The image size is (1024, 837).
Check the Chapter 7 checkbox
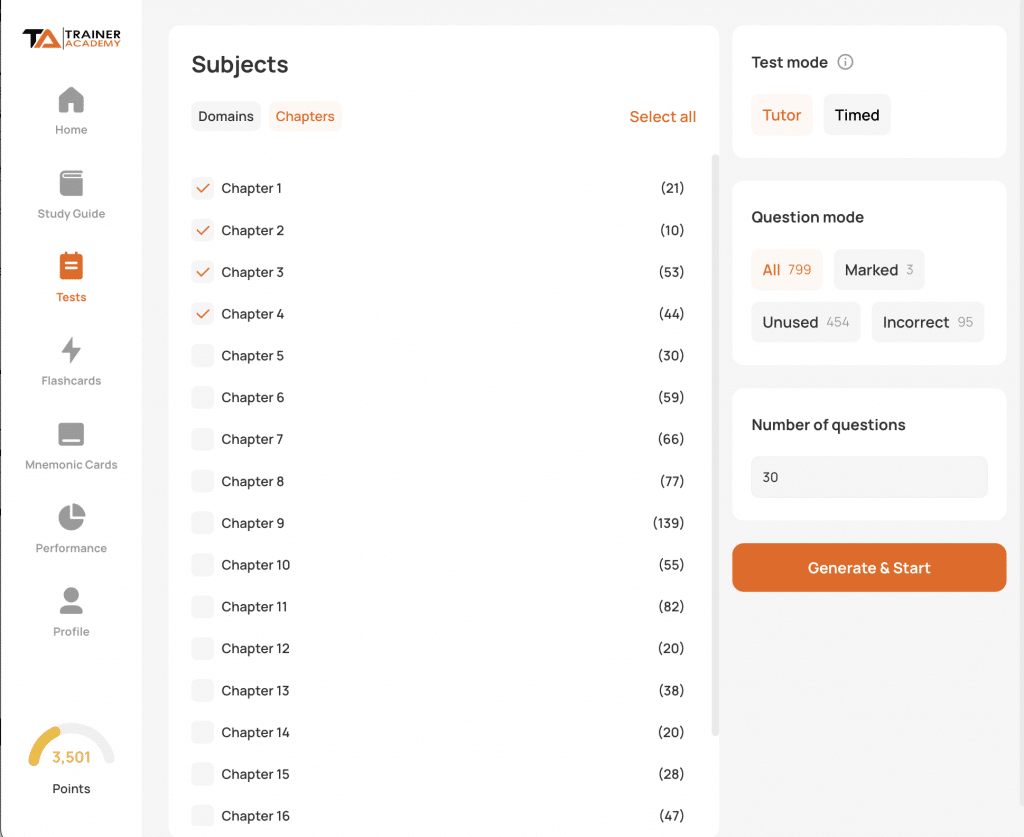pos(203,439)
